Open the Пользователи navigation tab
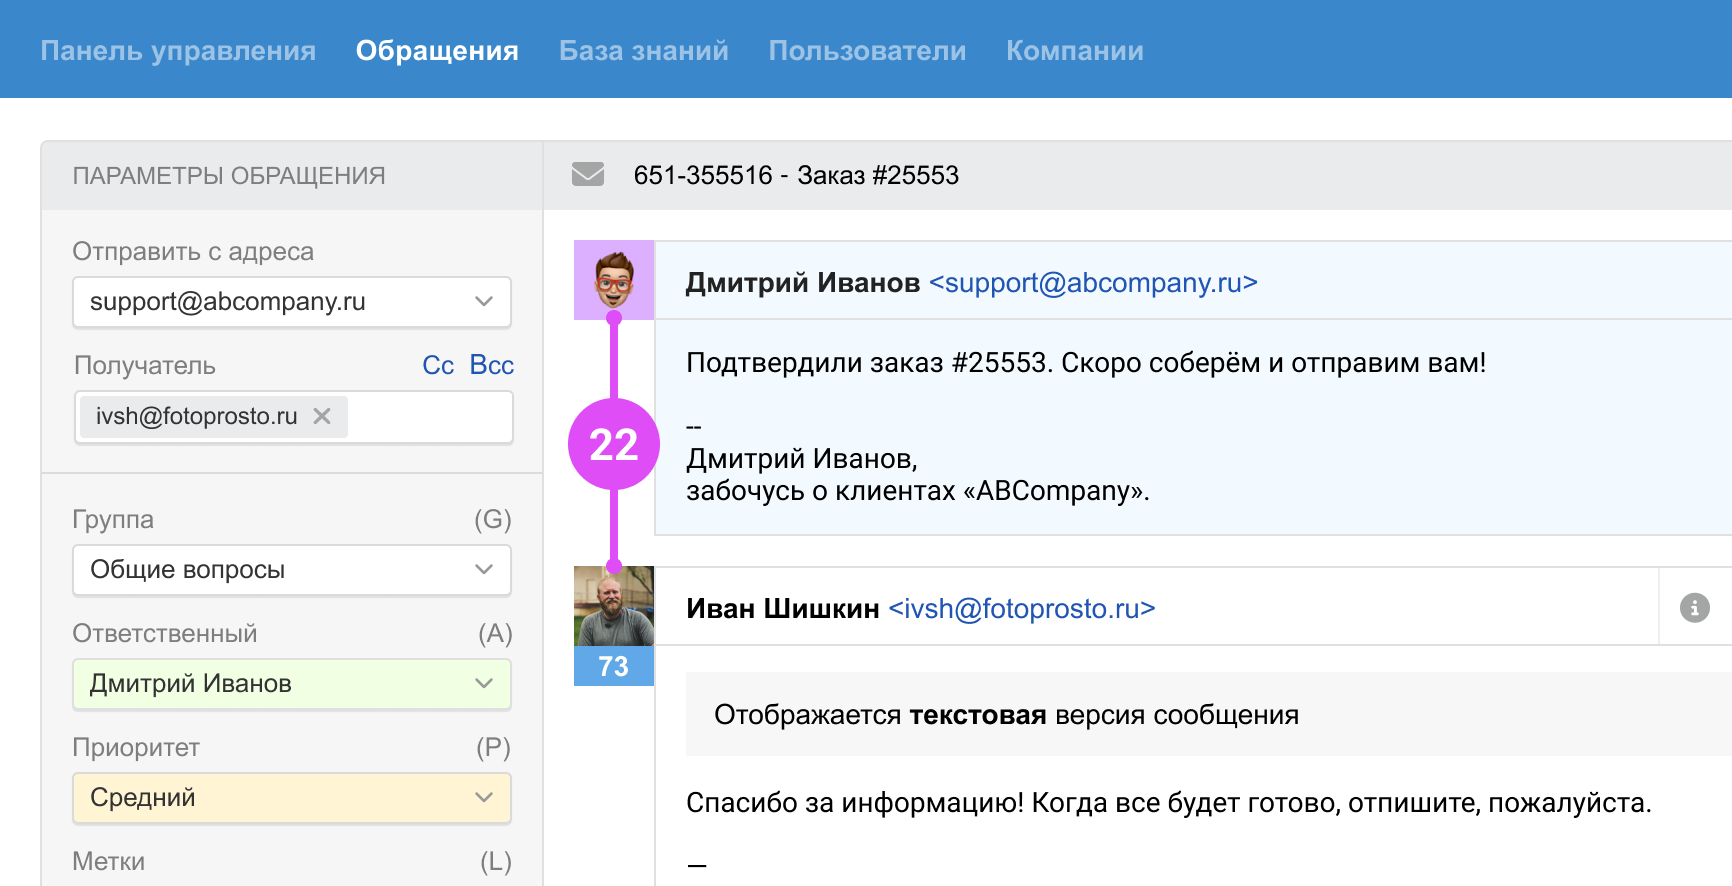The image size is (1732, 886). (x=867, y=51)
